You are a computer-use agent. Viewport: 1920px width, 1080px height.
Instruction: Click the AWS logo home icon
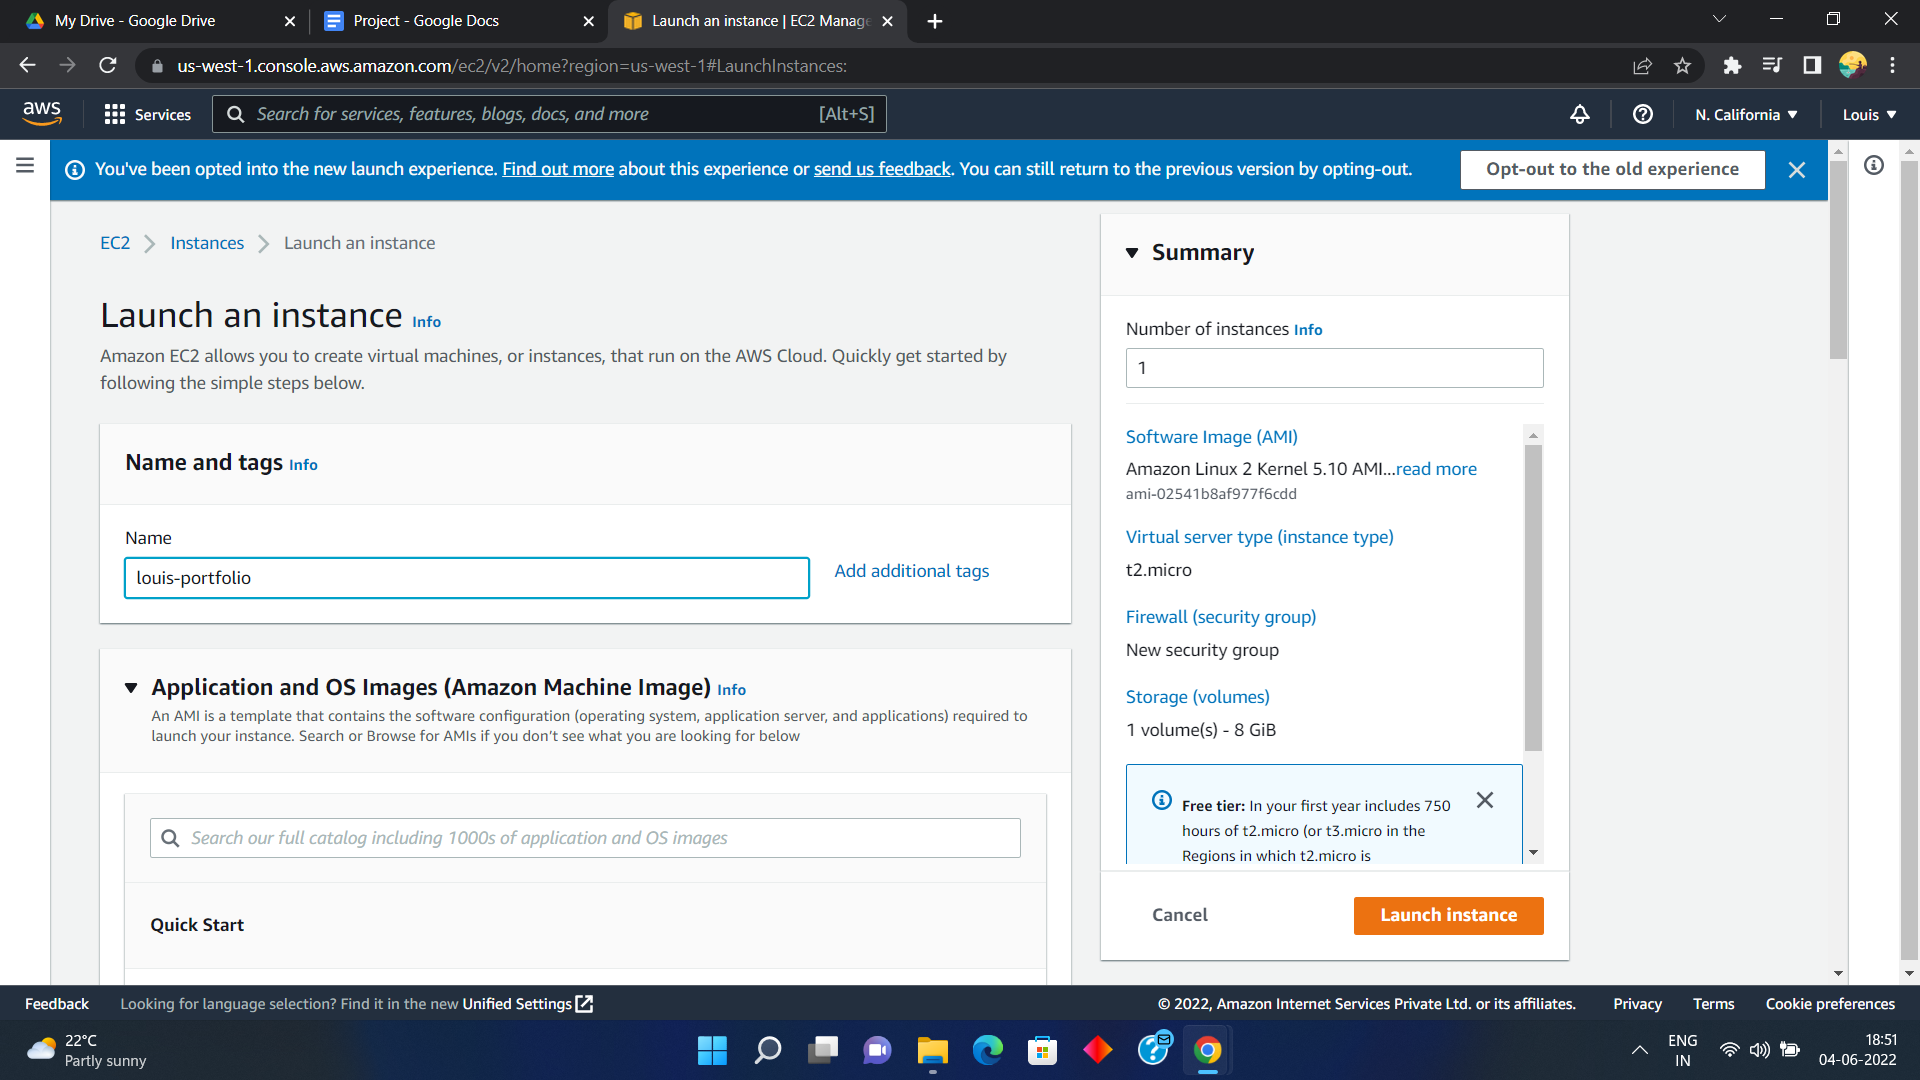(42, 114)
